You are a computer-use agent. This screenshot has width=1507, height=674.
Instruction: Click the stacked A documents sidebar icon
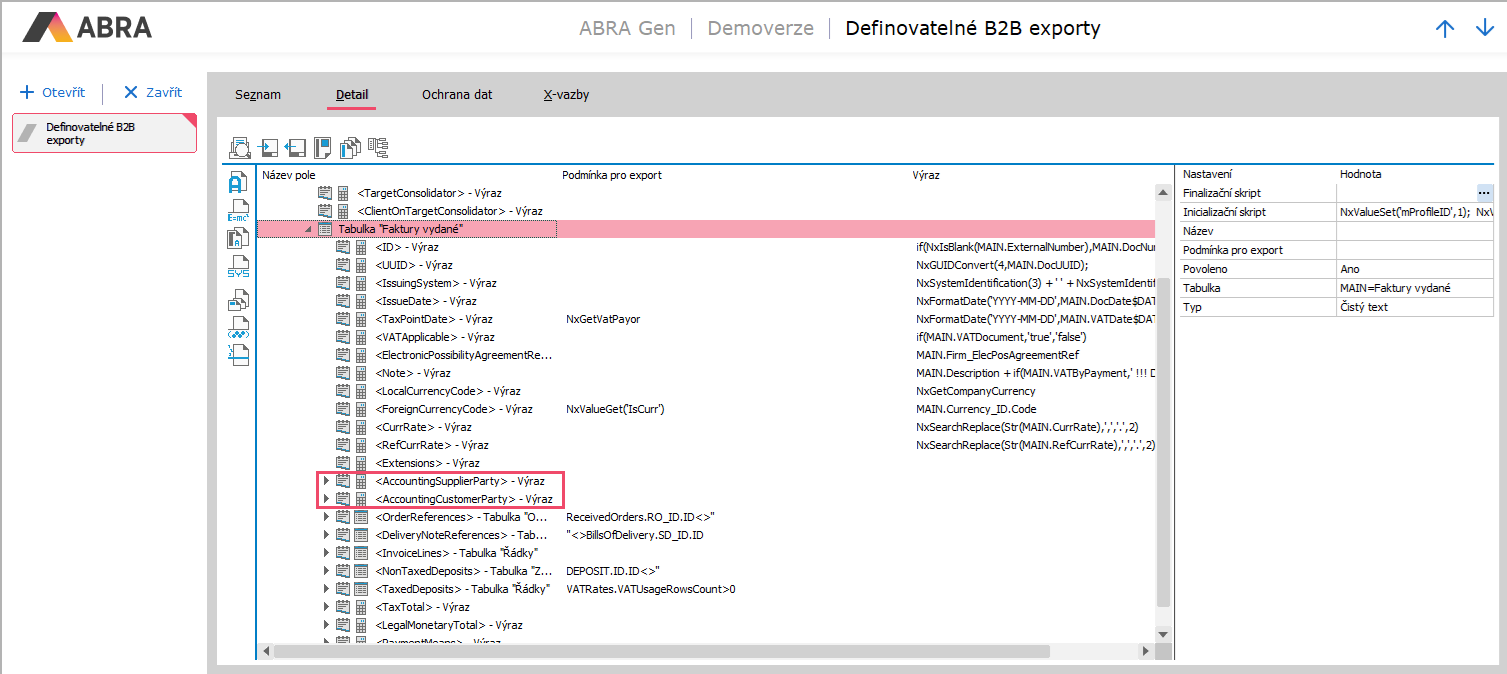(238, 238)
